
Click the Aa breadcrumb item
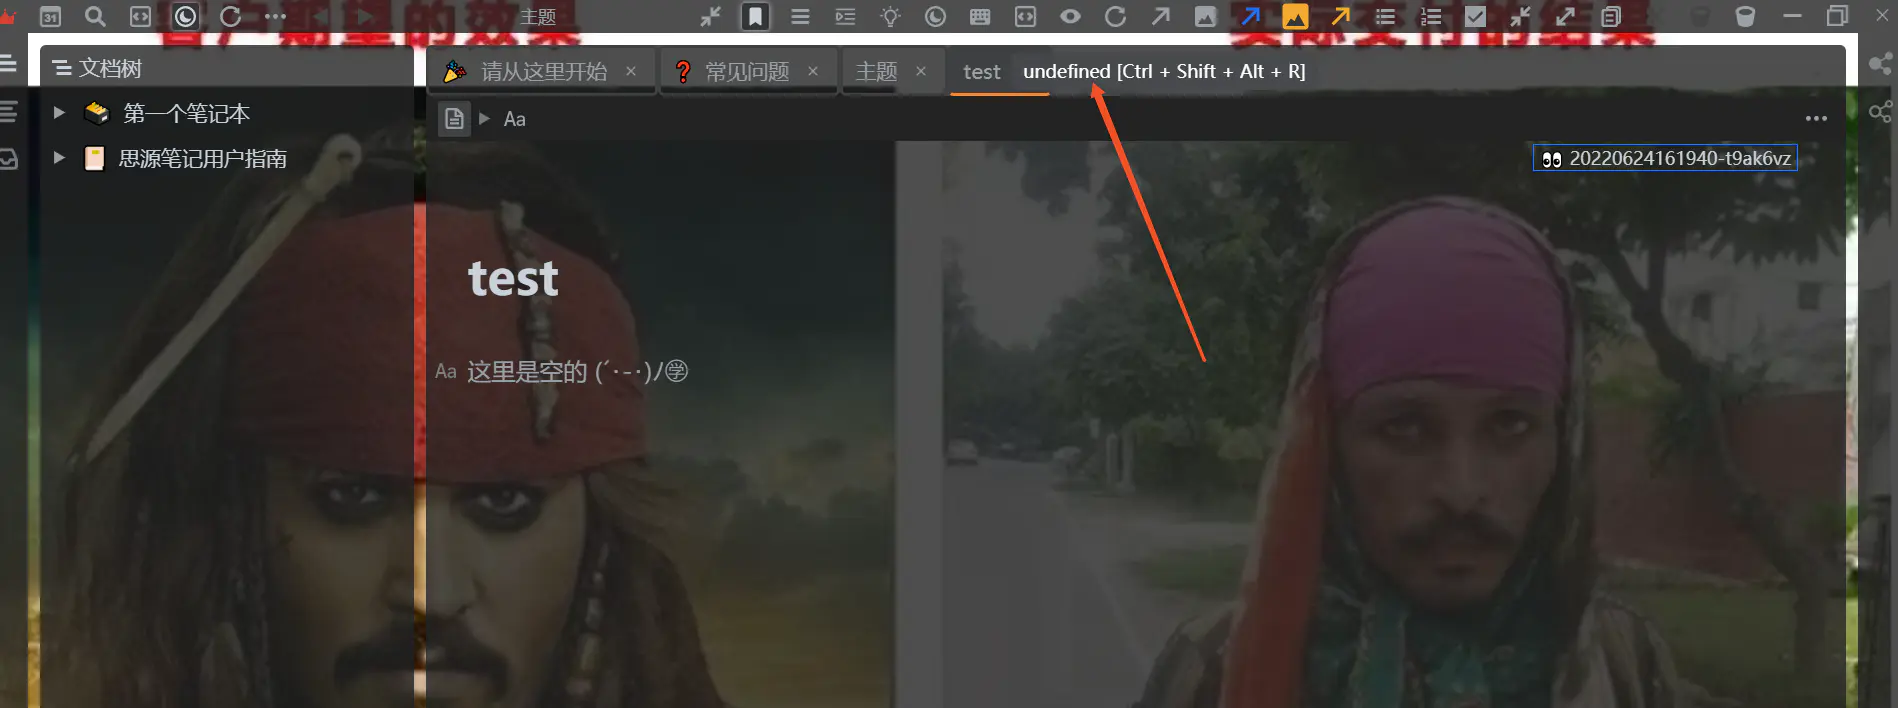point(514,119)
